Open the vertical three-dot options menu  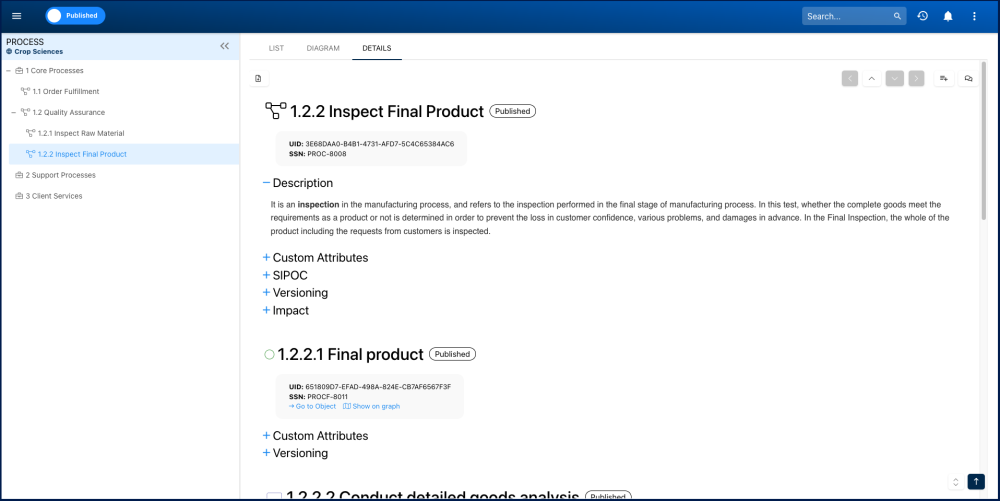pyautogui.click(x=974, y=16)
